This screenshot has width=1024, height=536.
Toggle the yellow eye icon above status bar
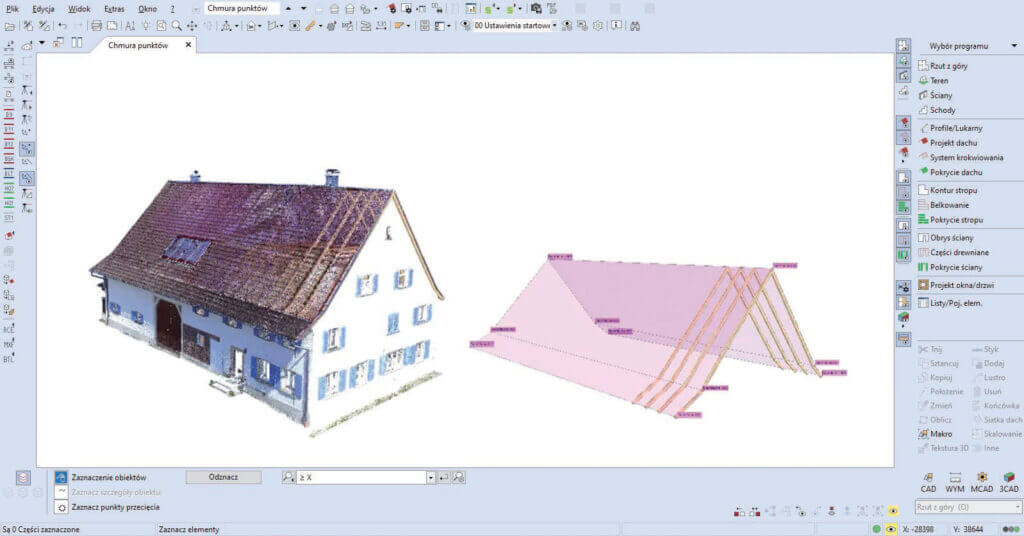click(x=893, y=511)
